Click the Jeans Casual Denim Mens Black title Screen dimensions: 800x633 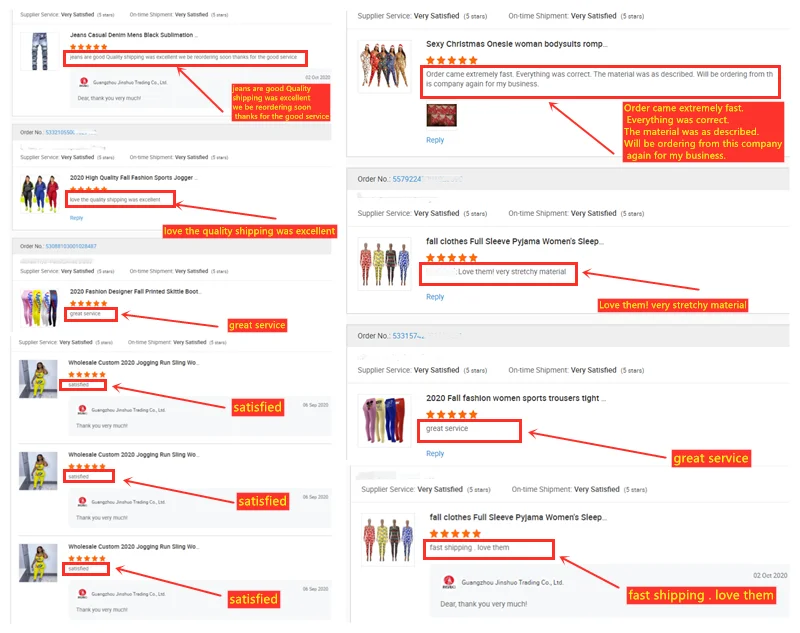pos(133,35)
